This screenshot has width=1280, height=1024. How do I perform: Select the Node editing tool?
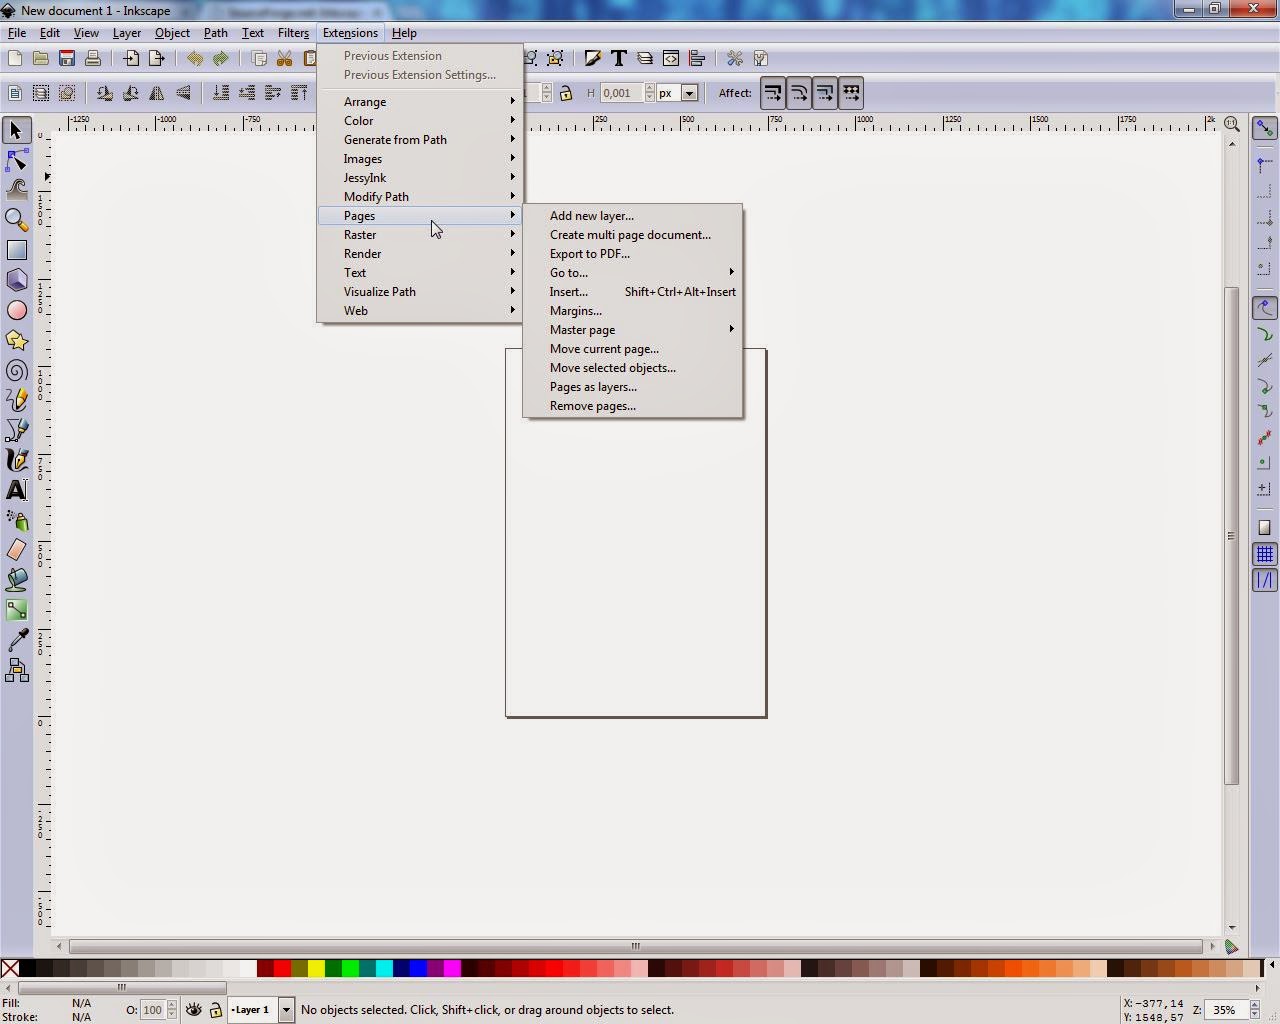[x=17, y=160]
